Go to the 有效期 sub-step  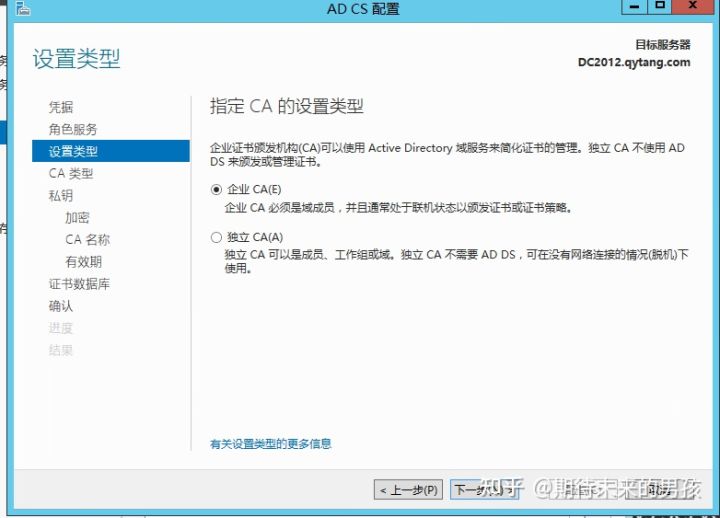pyautogui.click(x=84, y=262)
